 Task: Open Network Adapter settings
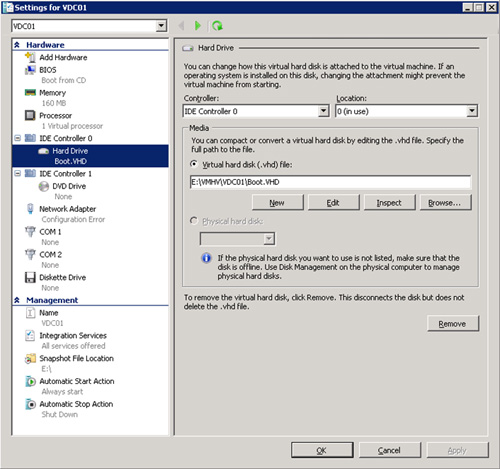67,209
